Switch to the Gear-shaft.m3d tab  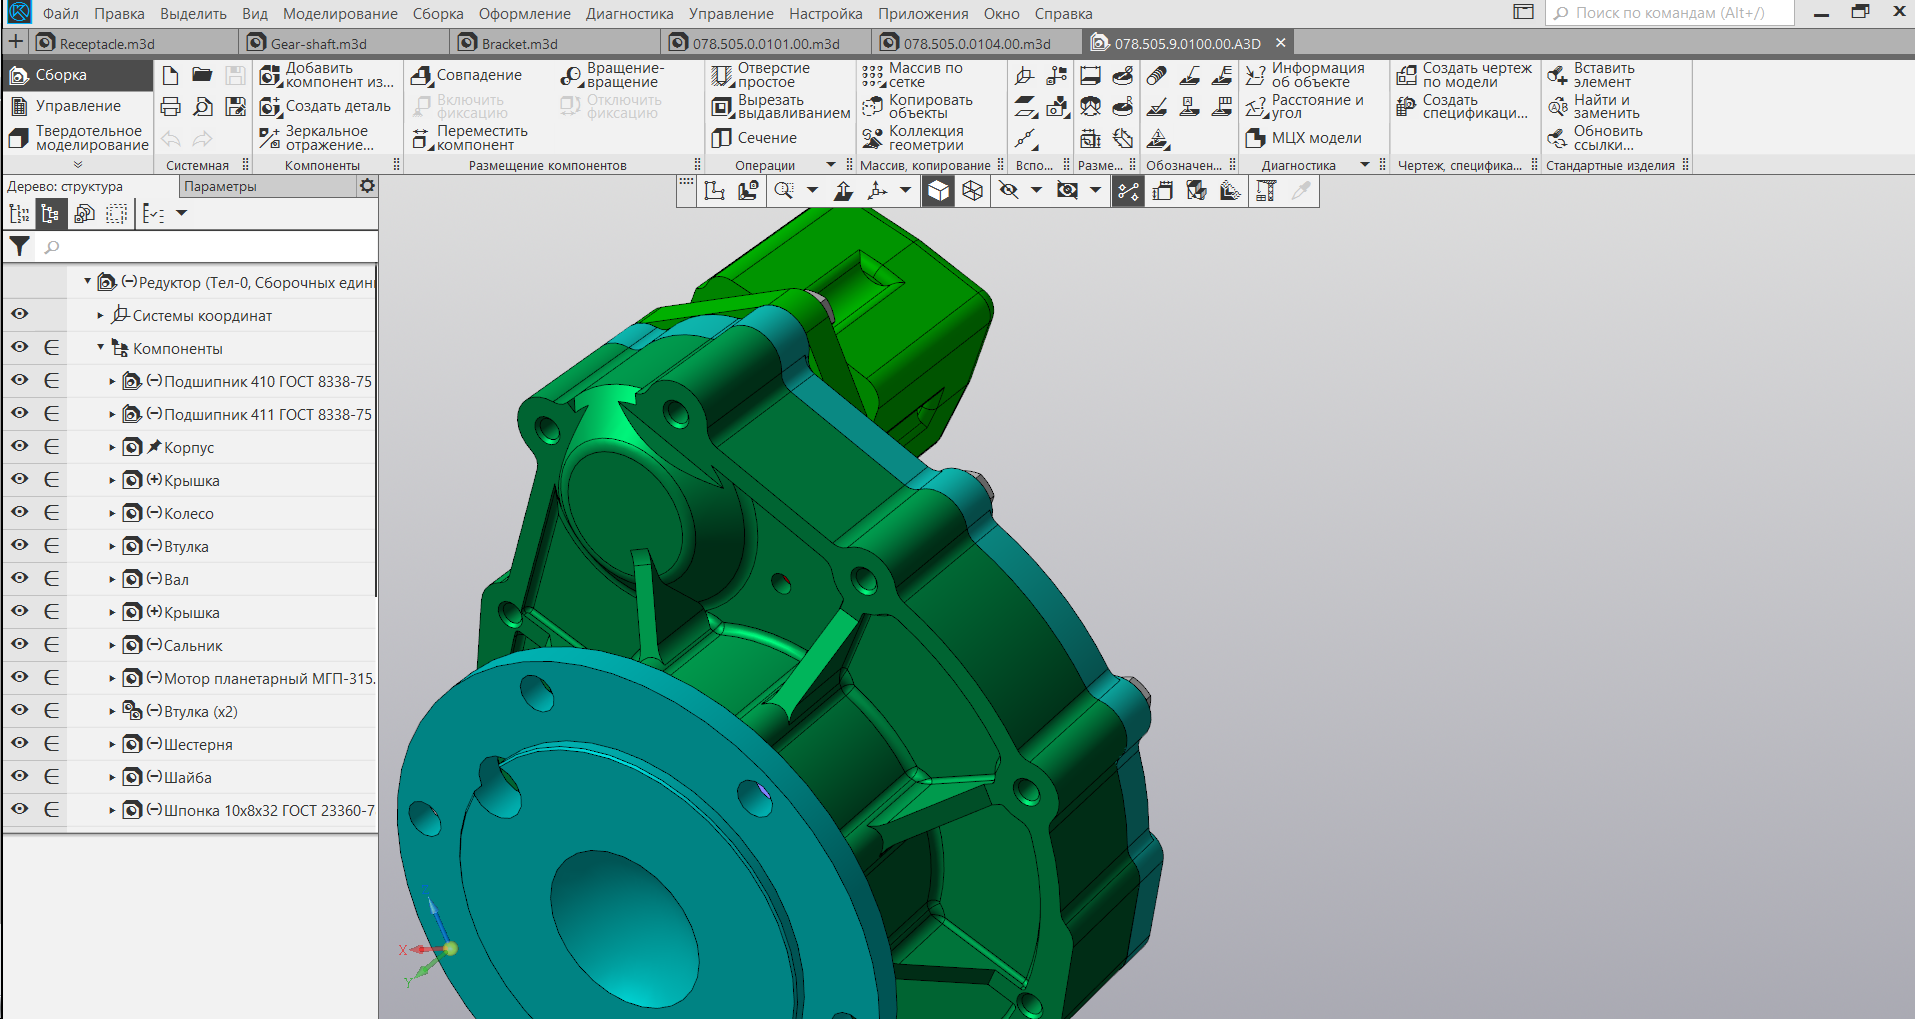tap(344, 43)
